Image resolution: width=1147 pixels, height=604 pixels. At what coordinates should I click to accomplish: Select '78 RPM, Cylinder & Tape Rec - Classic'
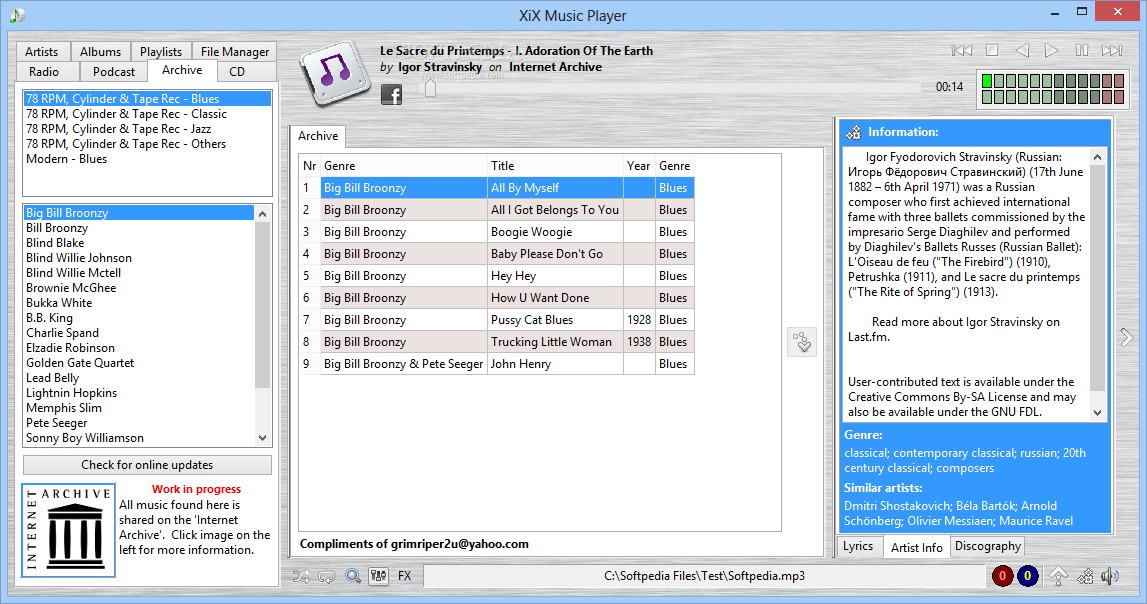tap(147, 114)
